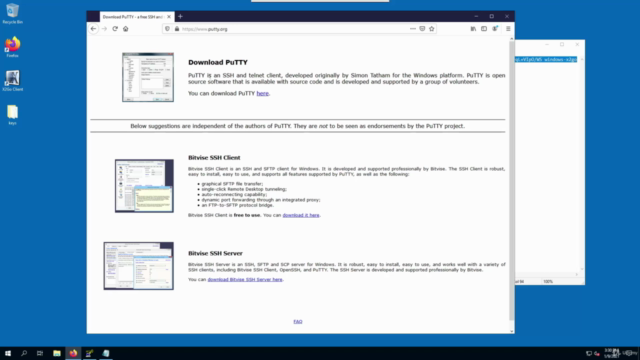The image size is (640, 360).
Task: Click the 'Bitvise SSH Client' heading
Action: click(x=214, y=158)
